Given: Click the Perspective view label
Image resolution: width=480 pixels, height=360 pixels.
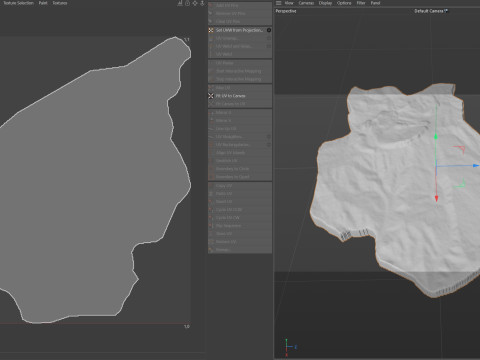Looking at the screenshot, I should coord(286,11).
